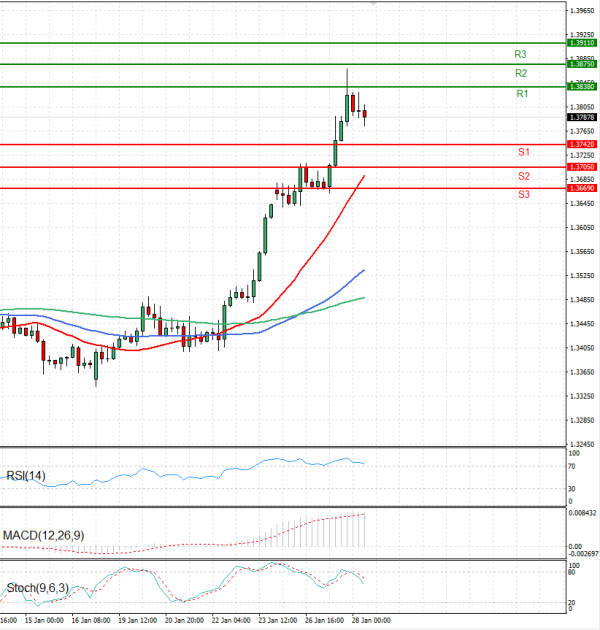The width and height of the screenshot is (600, 630).
Task: Select the S3 support label
Action: [523, 194]
